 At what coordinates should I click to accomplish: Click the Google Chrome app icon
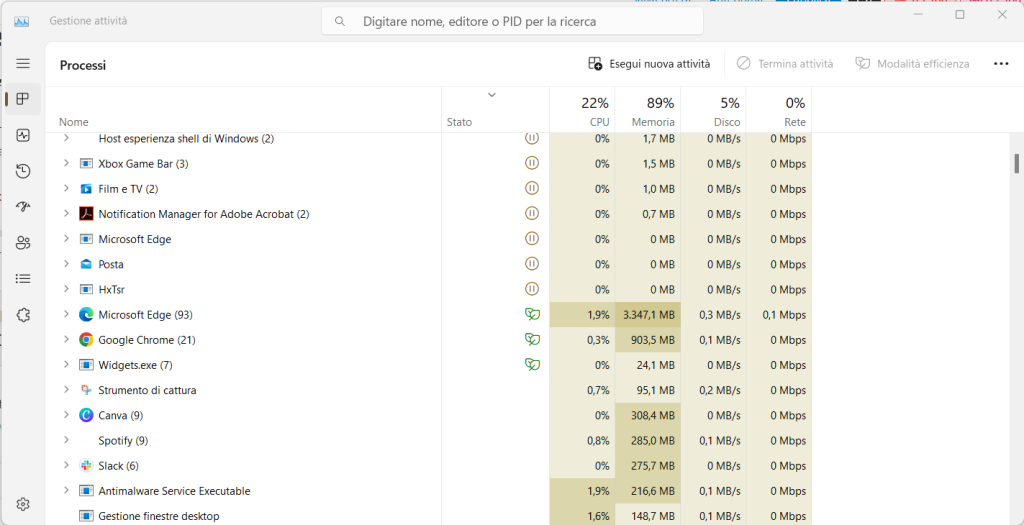[x=86, y=340]
